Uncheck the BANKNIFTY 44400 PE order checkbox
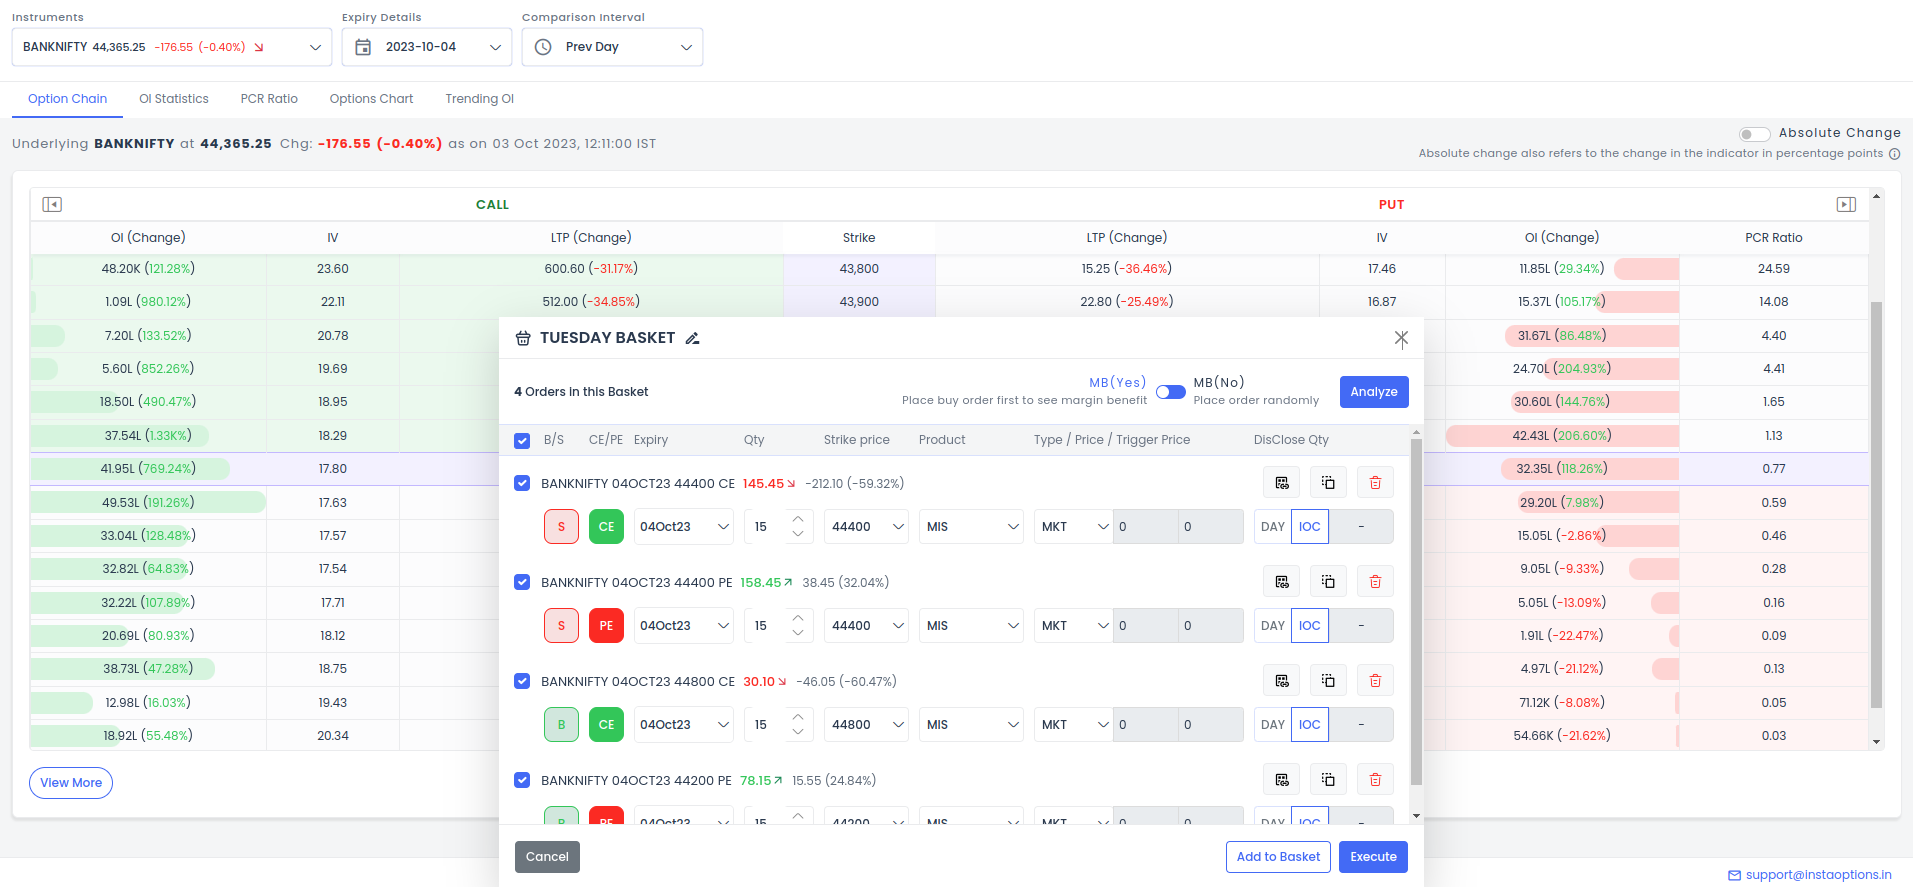1913x887 pixels. click(x=522, y=582)
